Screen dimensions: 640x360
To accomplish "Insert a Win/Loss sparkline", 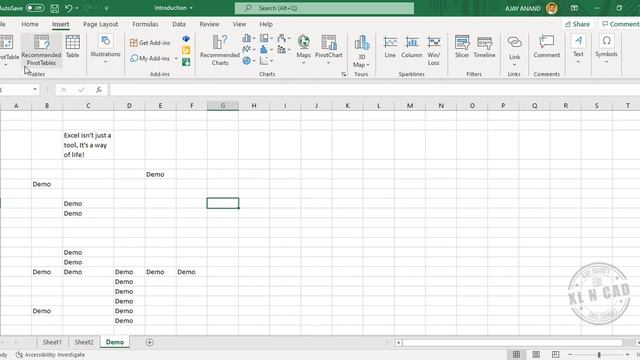I will click(x=433, y=51).
